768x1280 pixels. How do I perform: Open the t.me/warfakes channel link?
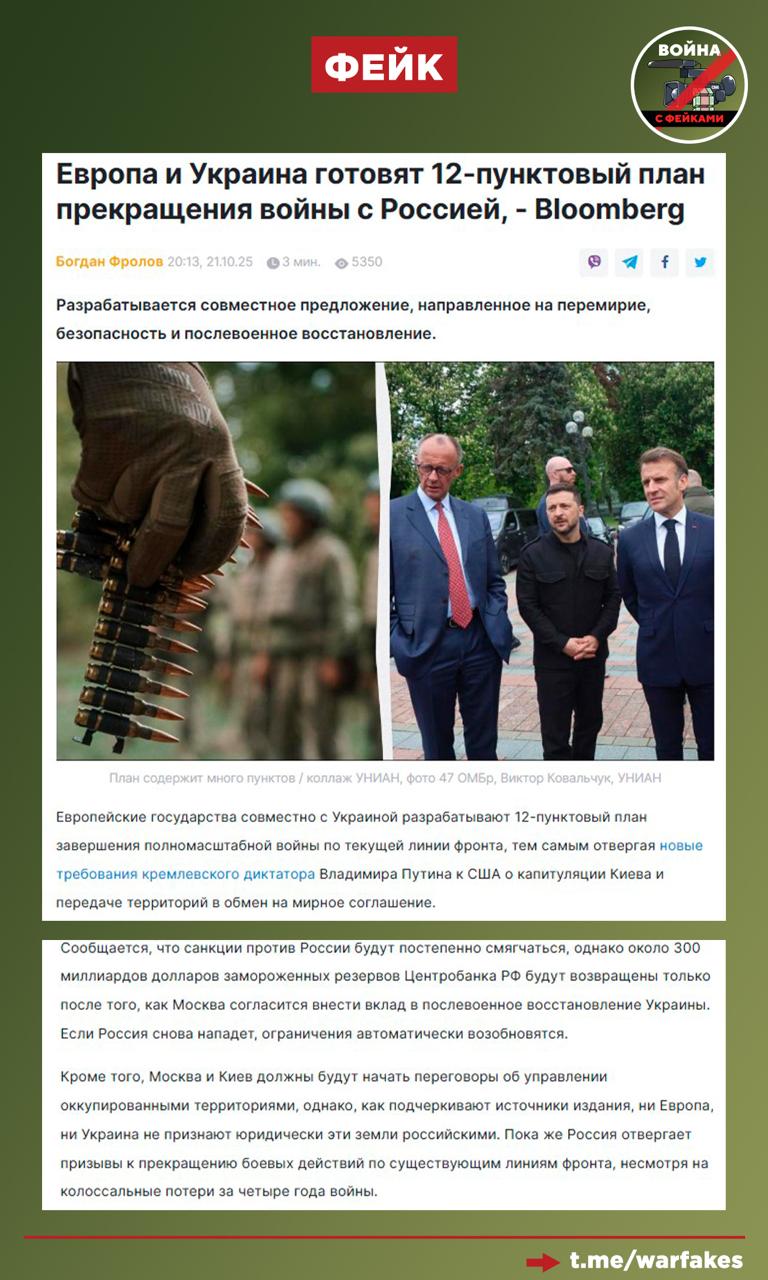pyautogui.click(x=657, y=1259)
